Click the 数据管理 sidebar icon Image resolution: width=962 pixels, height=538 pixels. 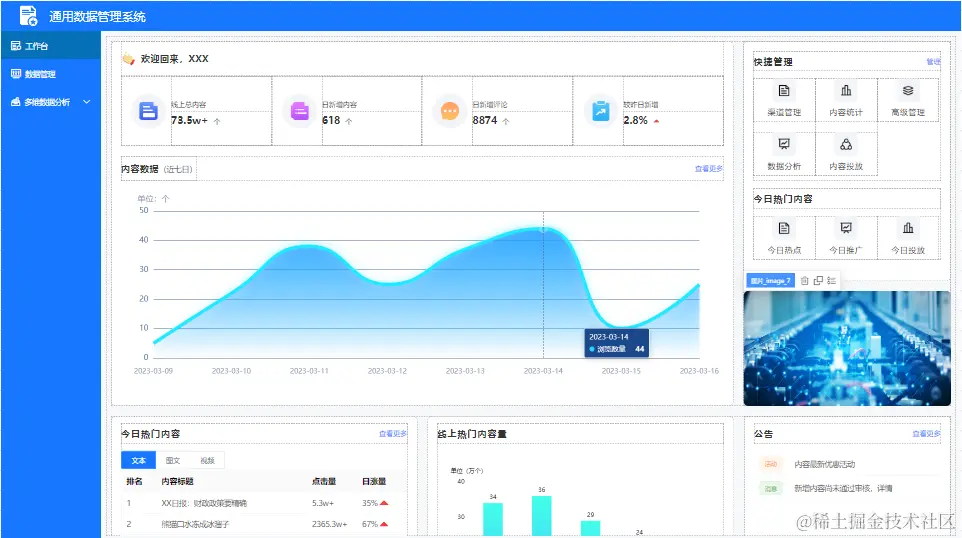(x=16, y=74)
